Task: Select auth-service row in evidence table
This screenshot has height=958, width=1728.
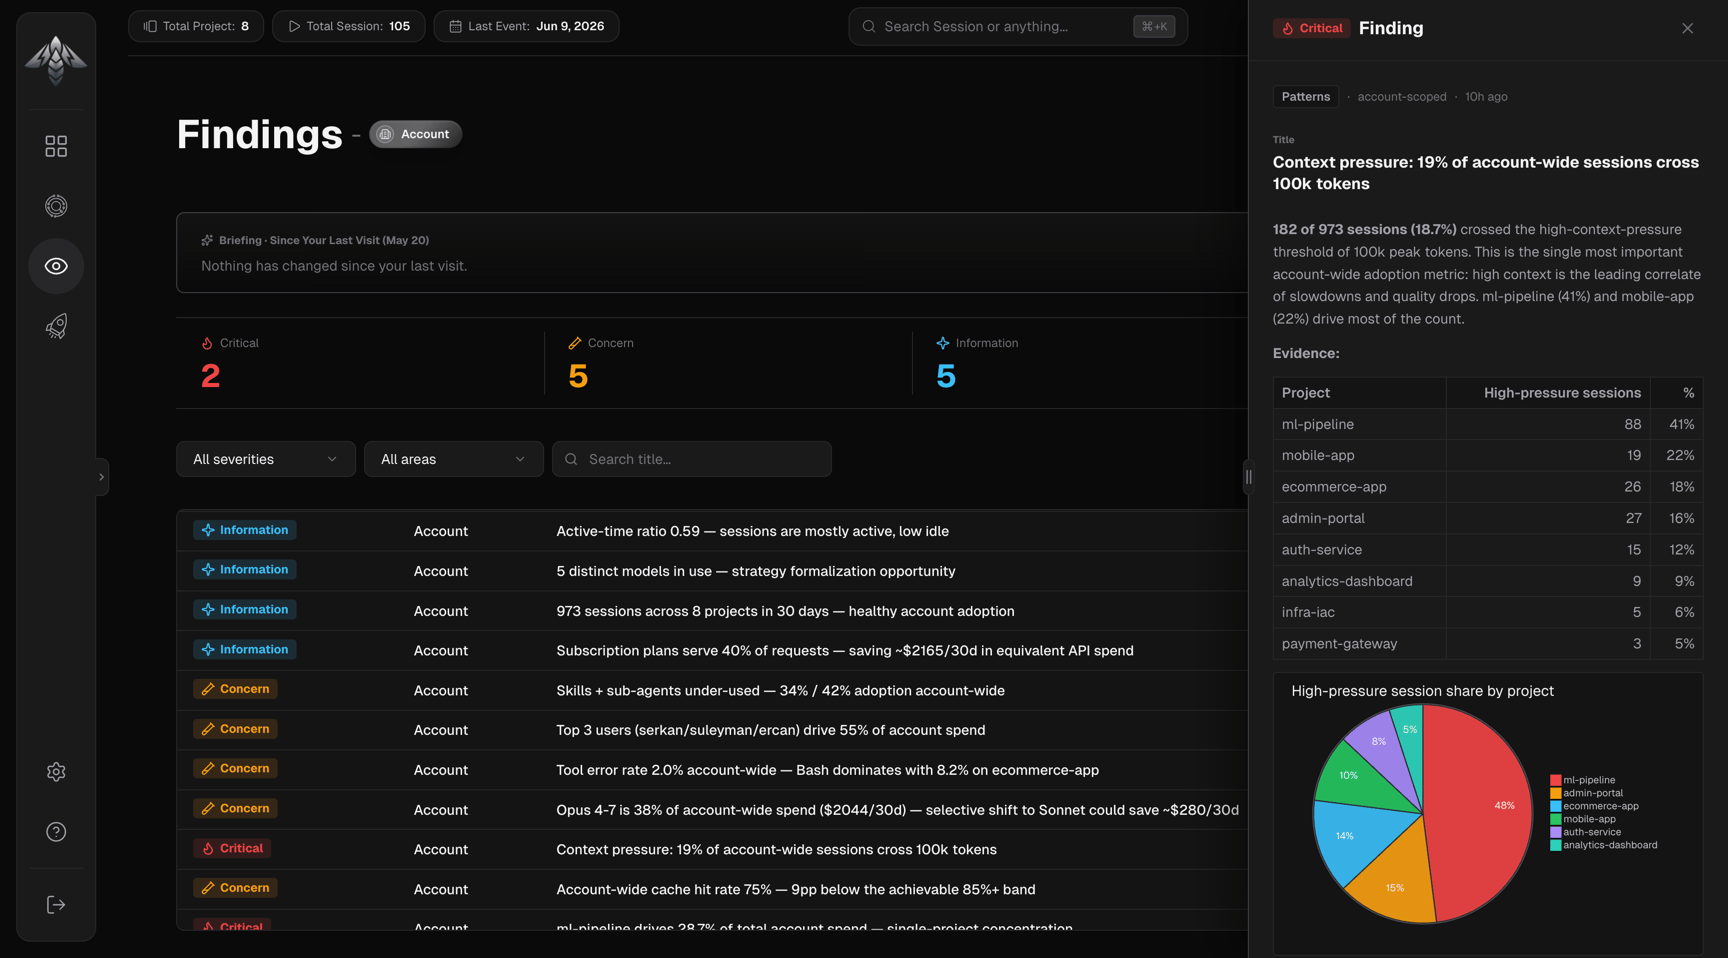Action: pos(1488,550)
